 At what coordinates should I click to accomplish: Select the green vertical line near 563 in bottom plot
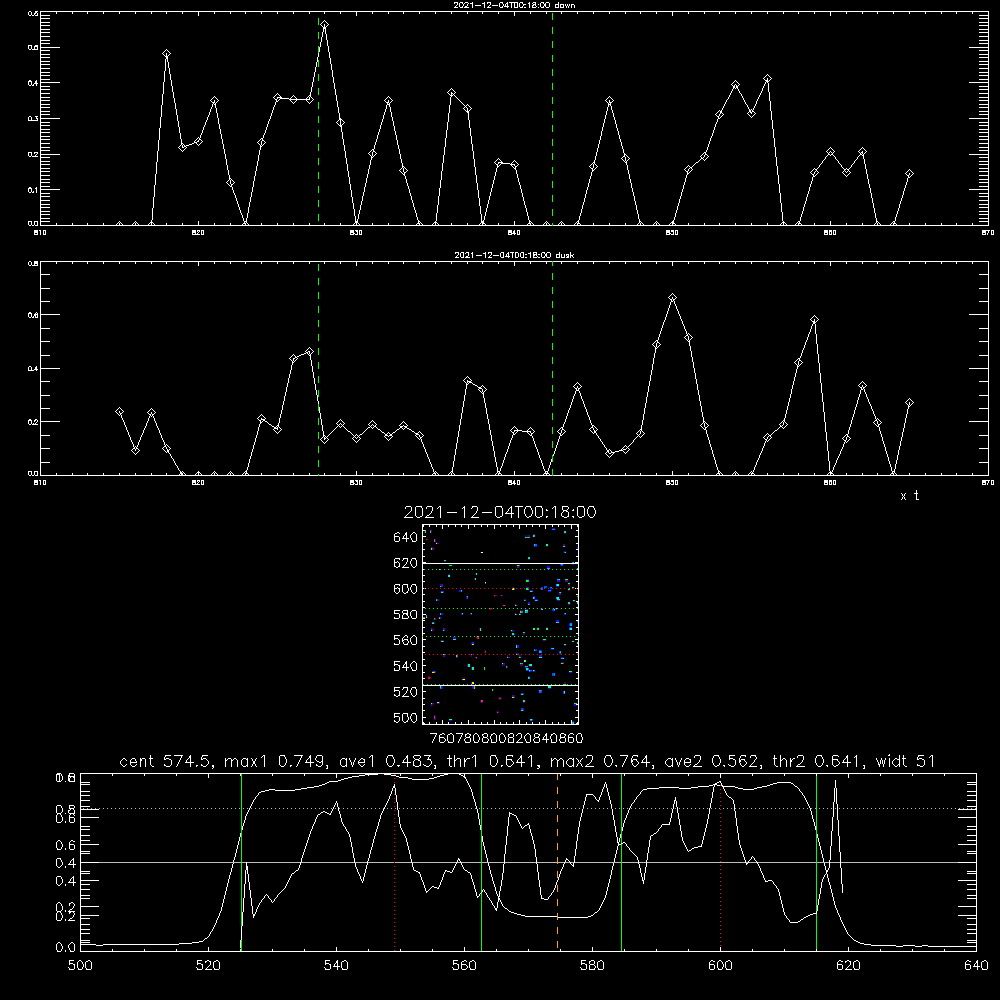click(482, 862)
